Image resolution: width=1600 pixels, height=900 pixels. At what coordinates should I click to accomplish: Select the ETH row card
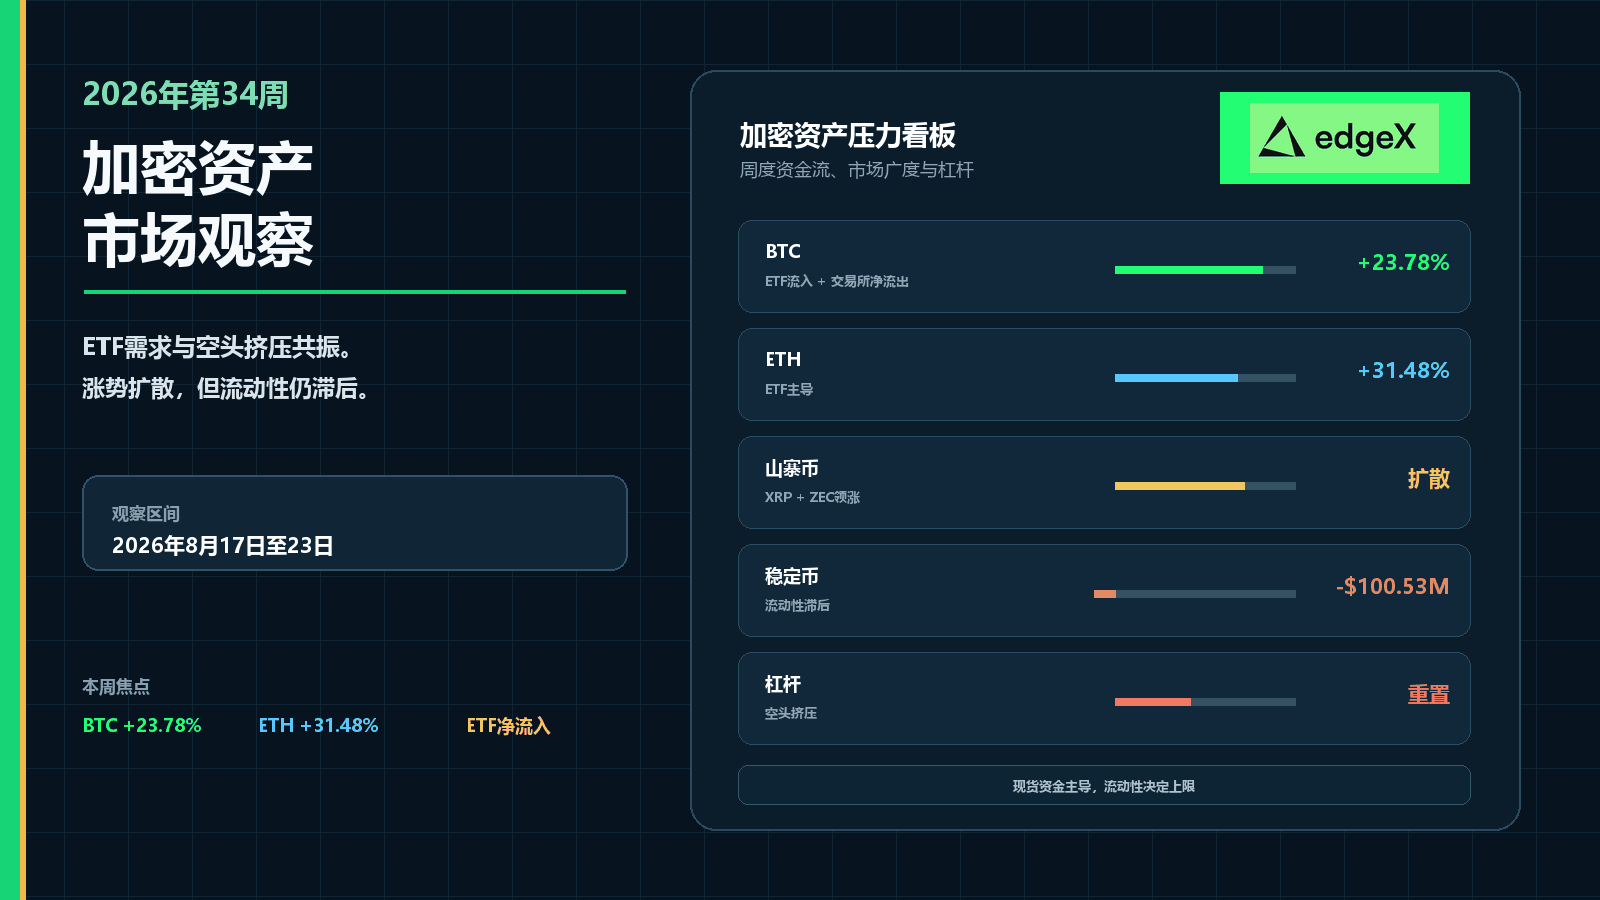1104,374
